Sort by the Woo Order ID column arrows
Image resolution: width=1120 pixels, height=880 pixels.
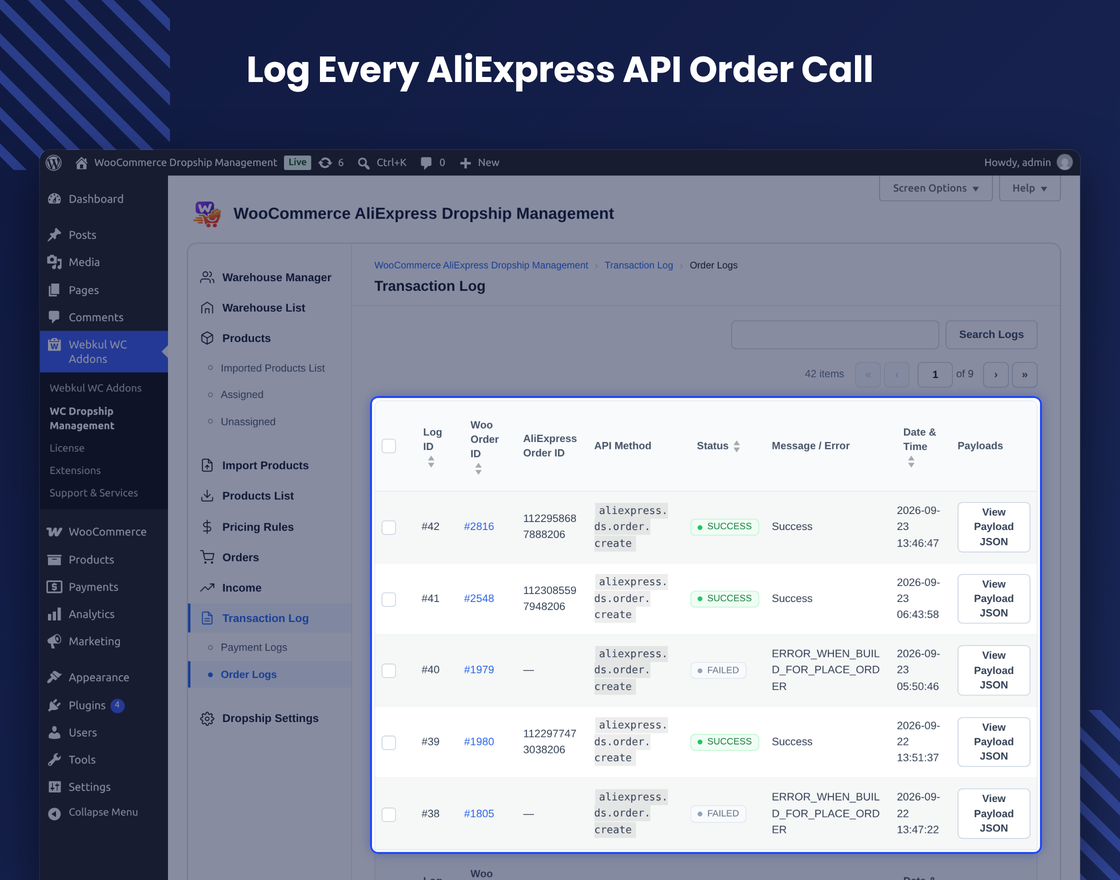click(x=478, y=469)
